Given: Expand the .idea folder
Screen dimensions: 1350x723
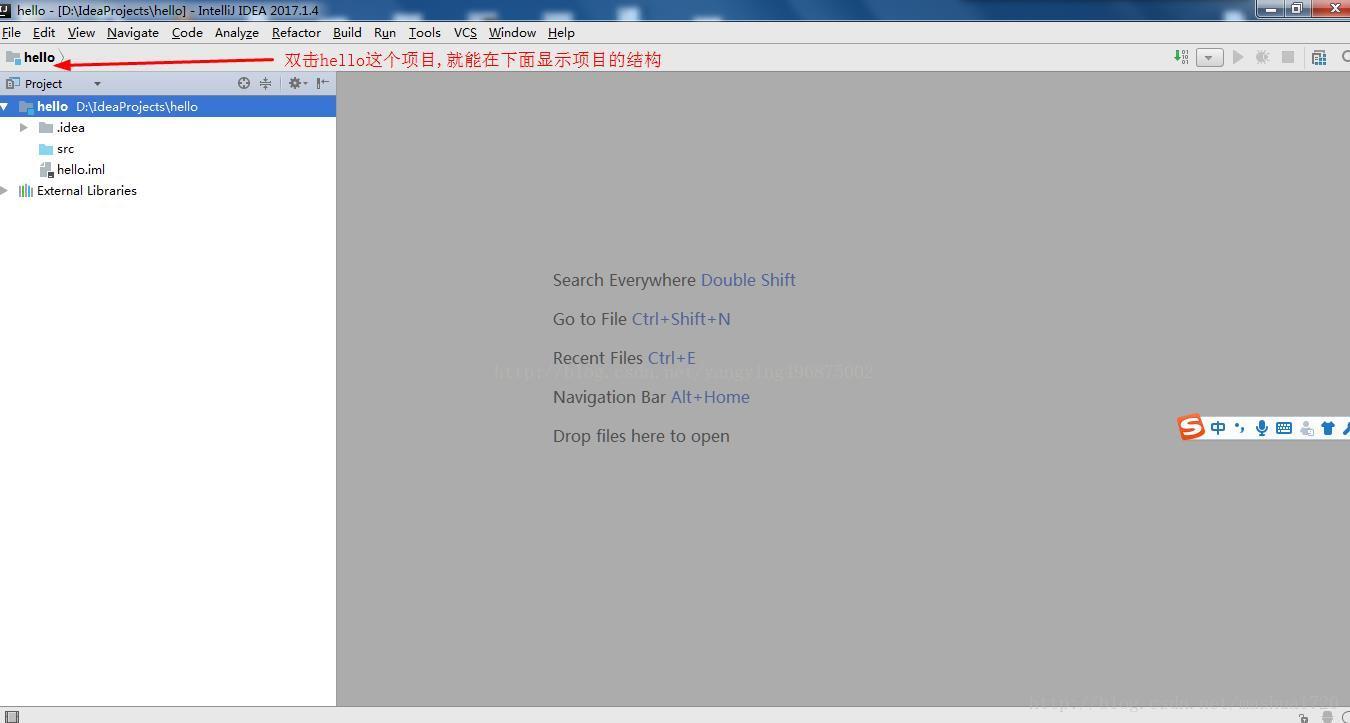Looking at the screenshot, I should 23,127.
